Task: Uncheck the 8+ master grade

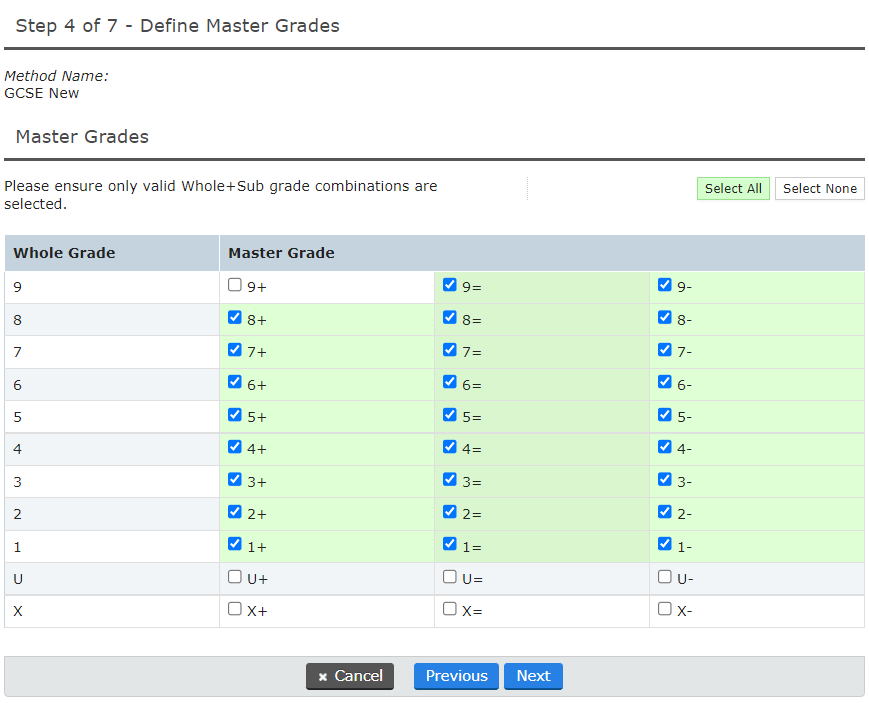Action: click(x=234, y=316)
